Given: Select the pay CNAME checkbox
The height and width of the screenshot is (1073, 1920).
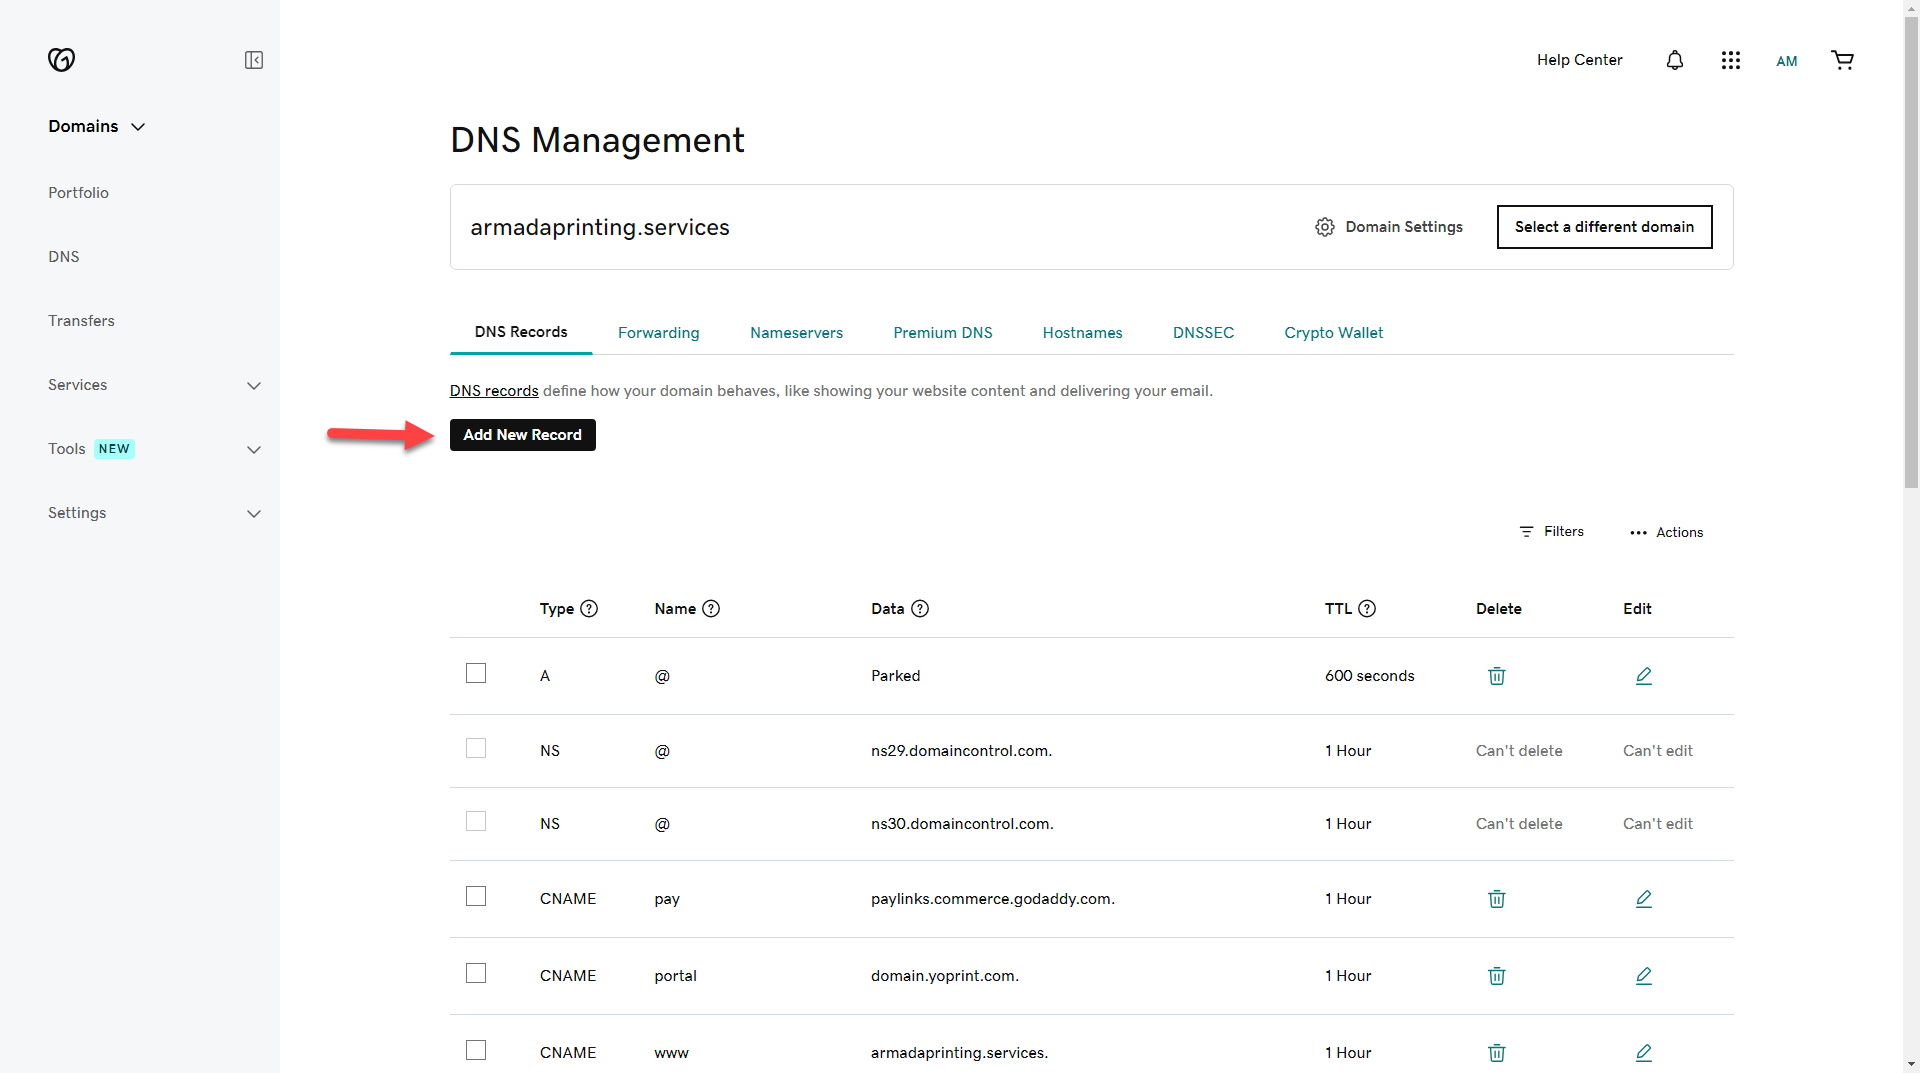Looking at the screenshot, I should pyautogui.click(x=476, y=896).
